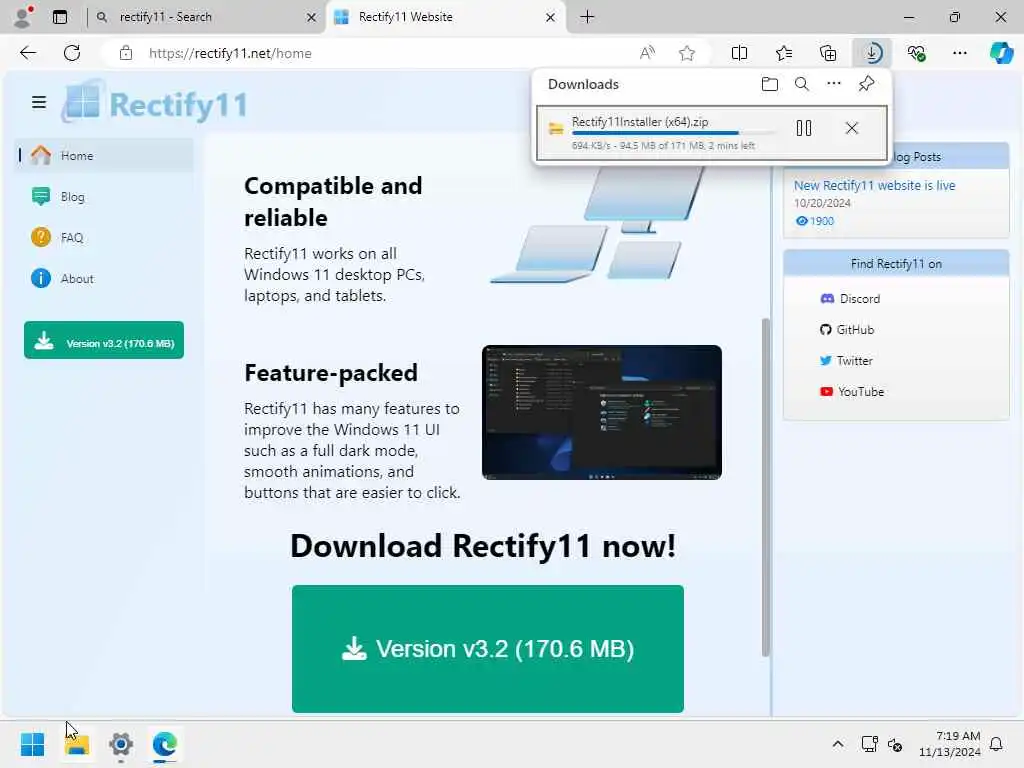Close the 'Rectify11 Website' tab

click(x=550, y=18)
